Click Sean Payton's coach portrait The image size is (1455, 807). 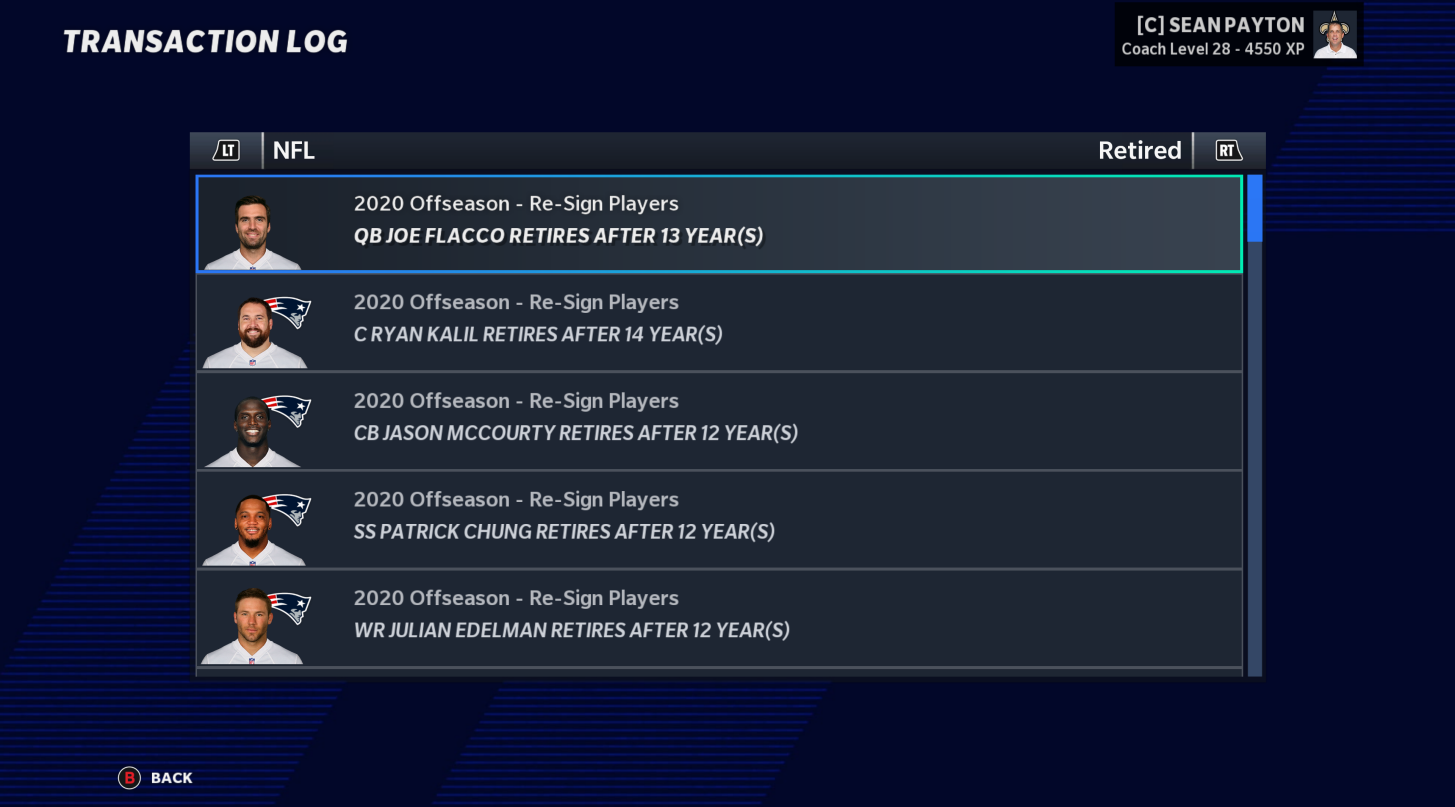pos(1335,35)
